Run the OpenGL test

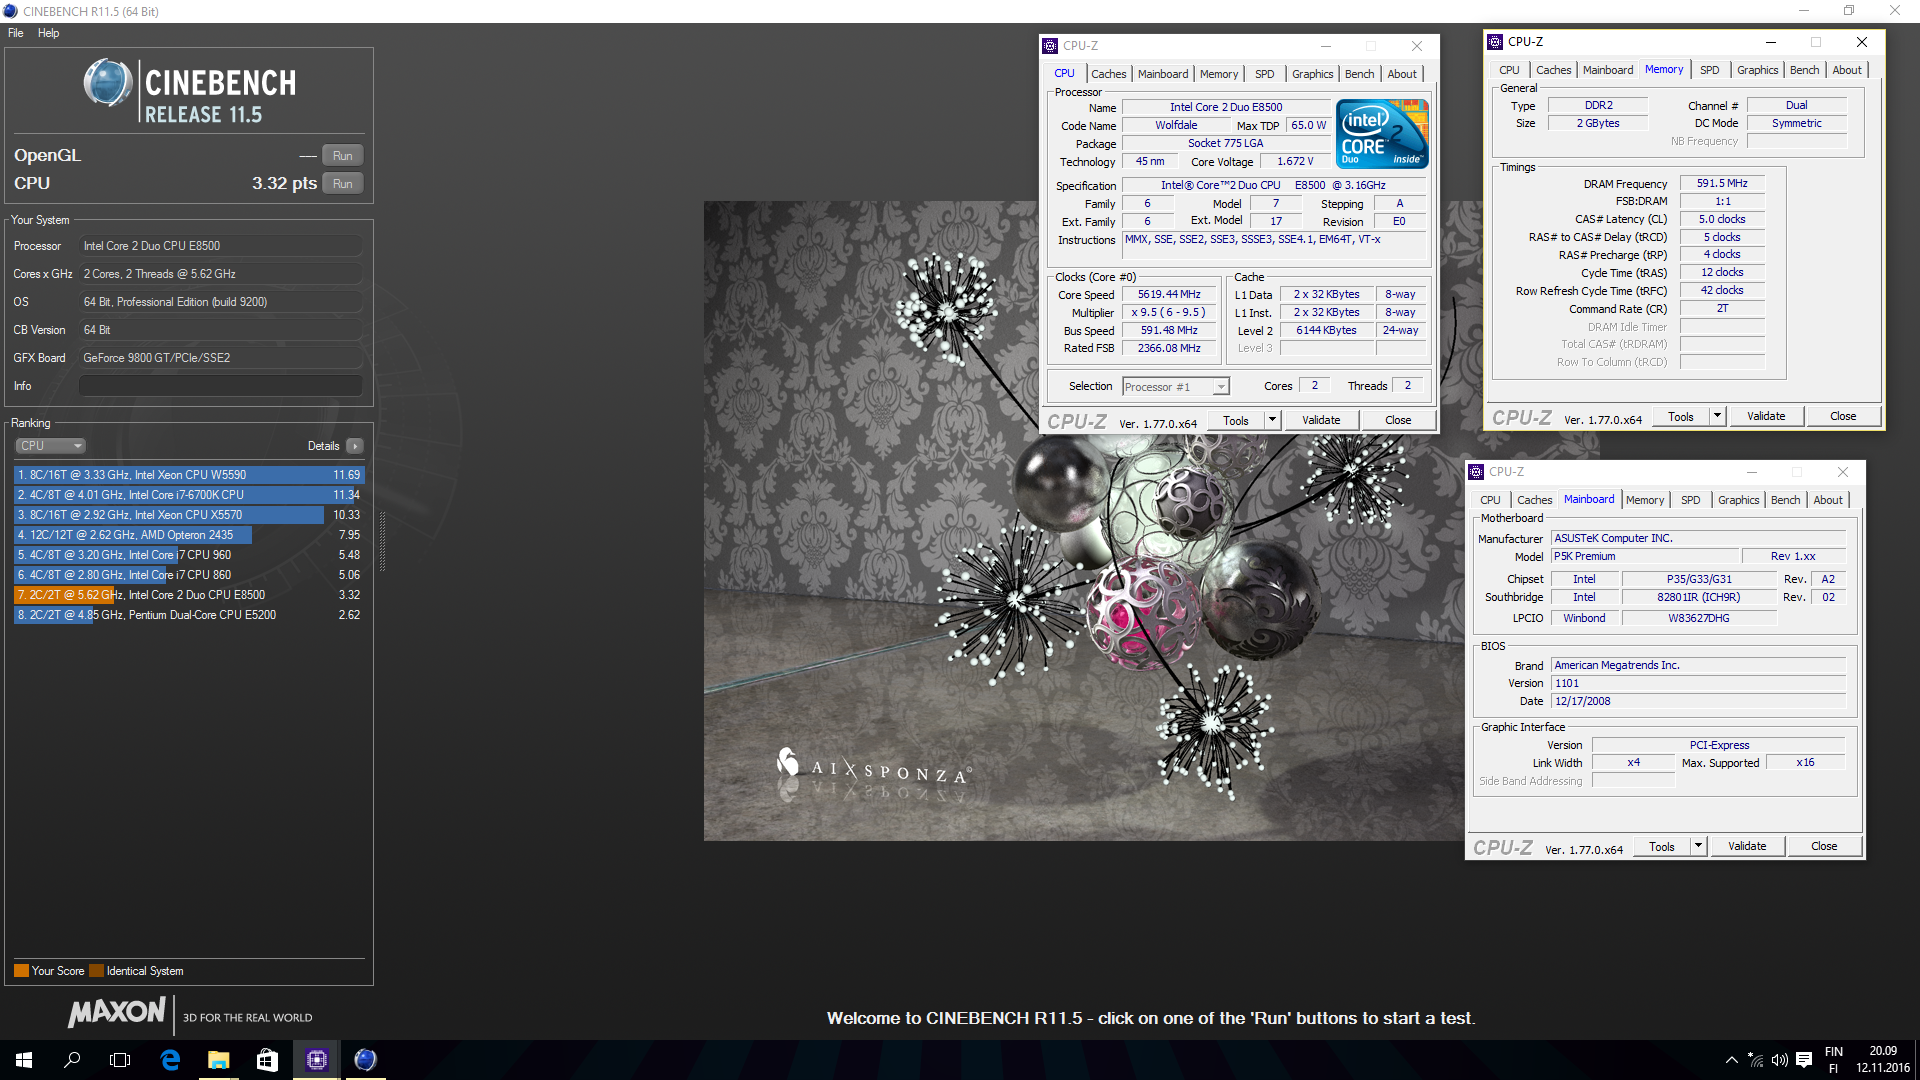343,156
